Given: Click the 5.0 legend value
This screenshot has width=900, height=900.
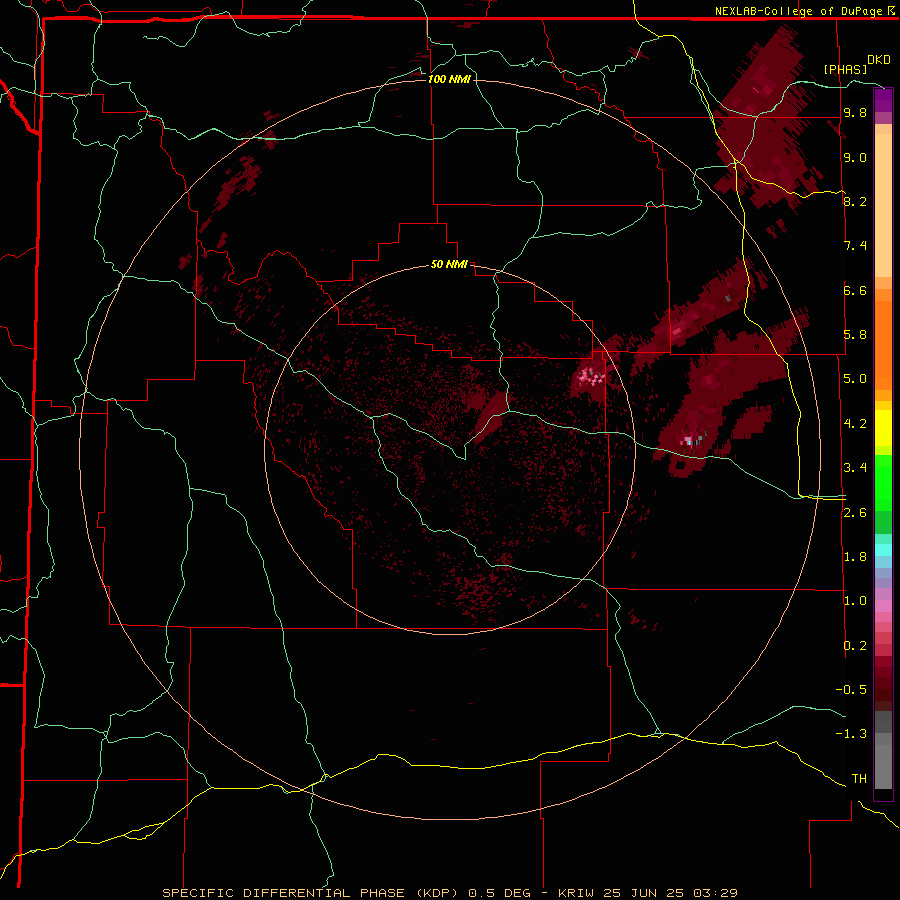Looking at the screenshot, I should click(x=855, y=379).
